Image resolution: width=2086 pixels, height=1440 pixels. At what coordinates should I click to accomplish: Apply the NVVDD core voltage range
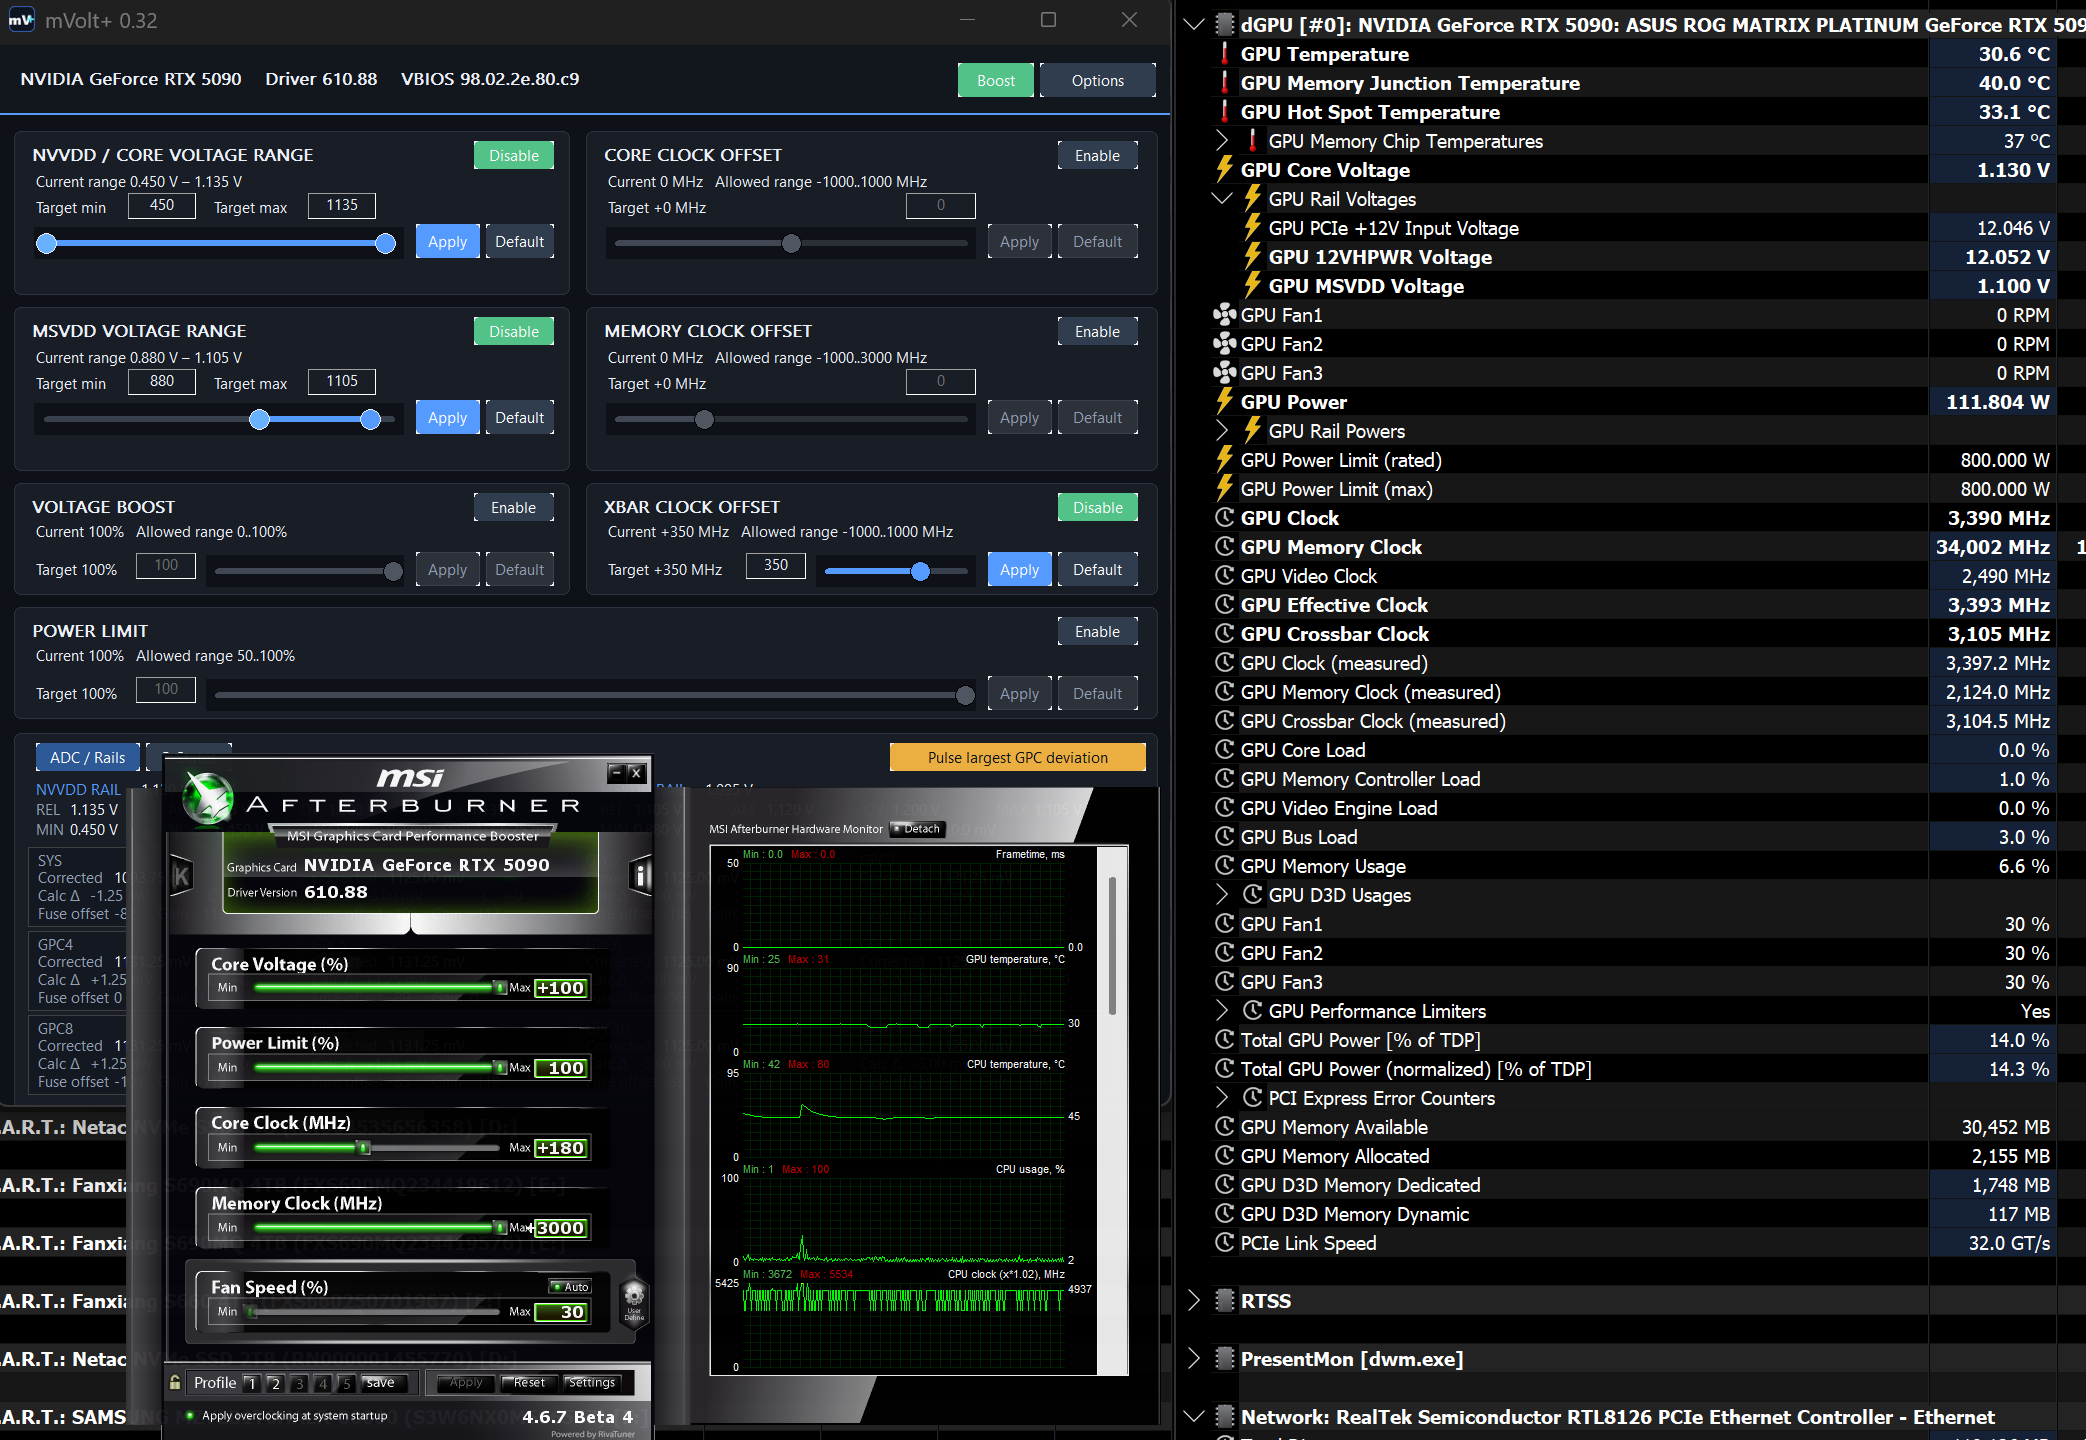pos(447,242)
